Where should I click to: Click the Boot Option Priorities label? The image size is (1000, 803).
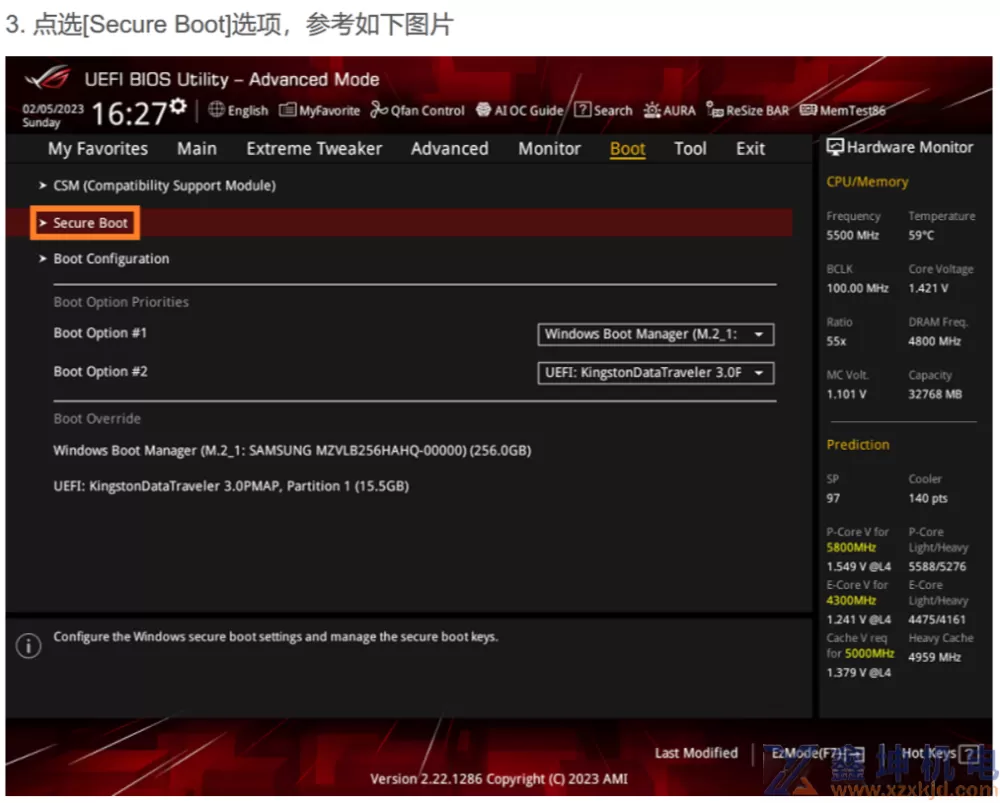pyautogui.click(x=121, y=302)
